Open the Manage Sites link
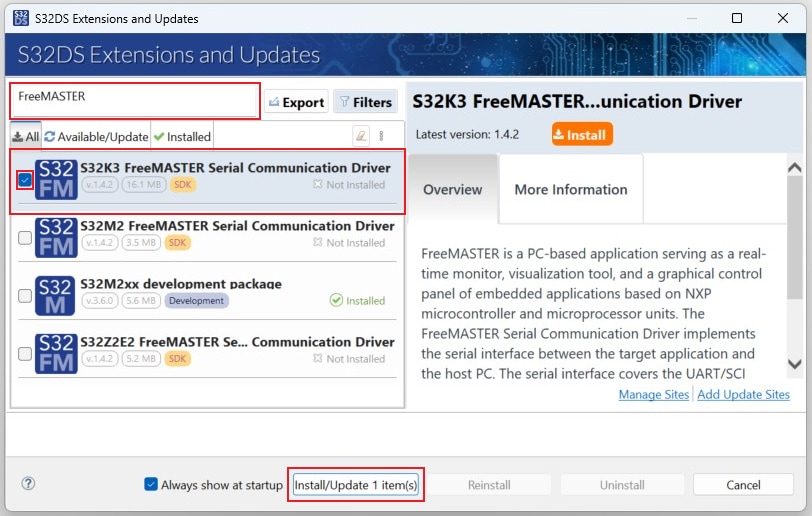812x516 pixels. click(653, 395)
